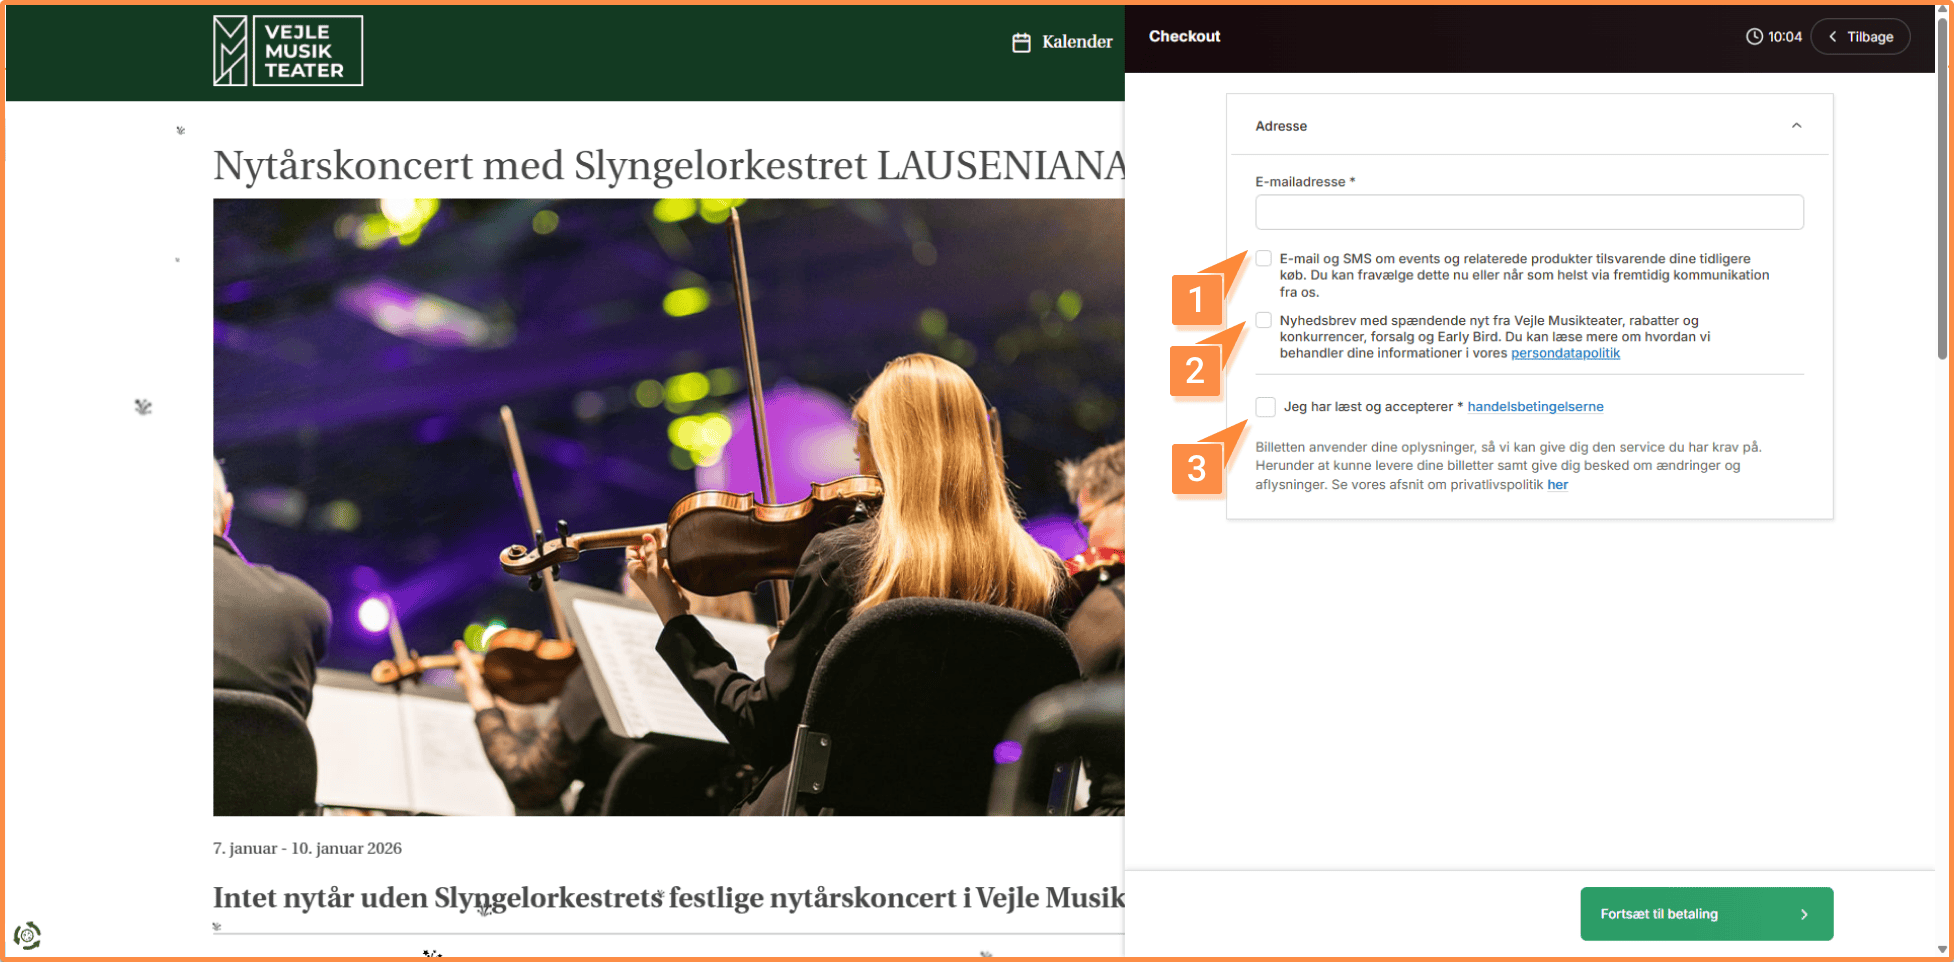Accept the handelsbetingelserne checkbox
This screenshot has width=1954, height=962.
tap(1266, 407)
